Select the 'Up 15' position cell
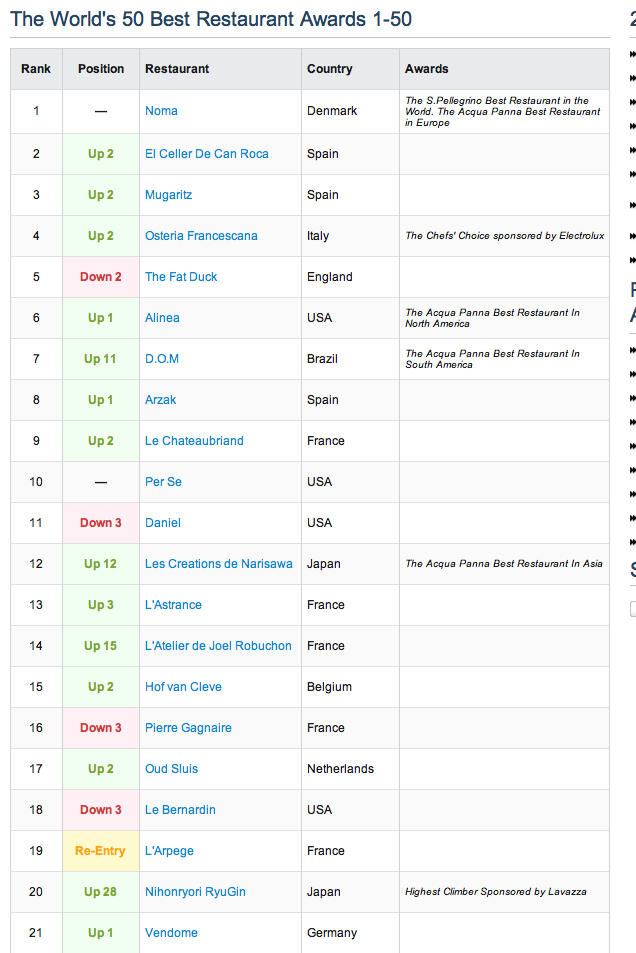This screenshot has width=636, height=953. (101, 646)
